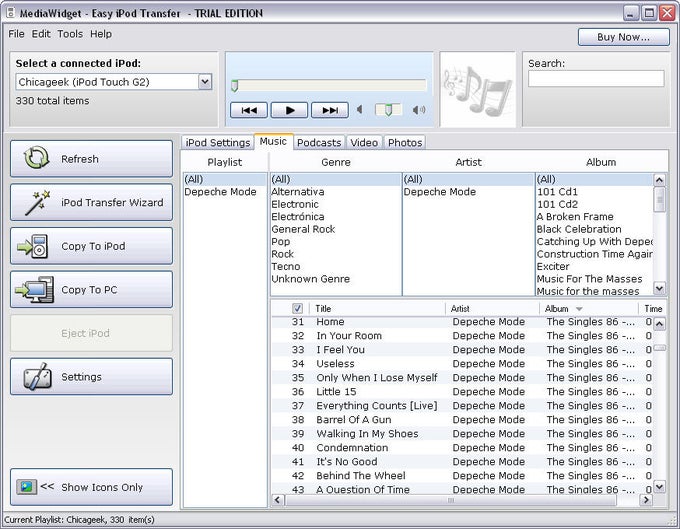Click the Settings tools icon
The width and height of the screenshot is (680, 529).
point(37,376)
